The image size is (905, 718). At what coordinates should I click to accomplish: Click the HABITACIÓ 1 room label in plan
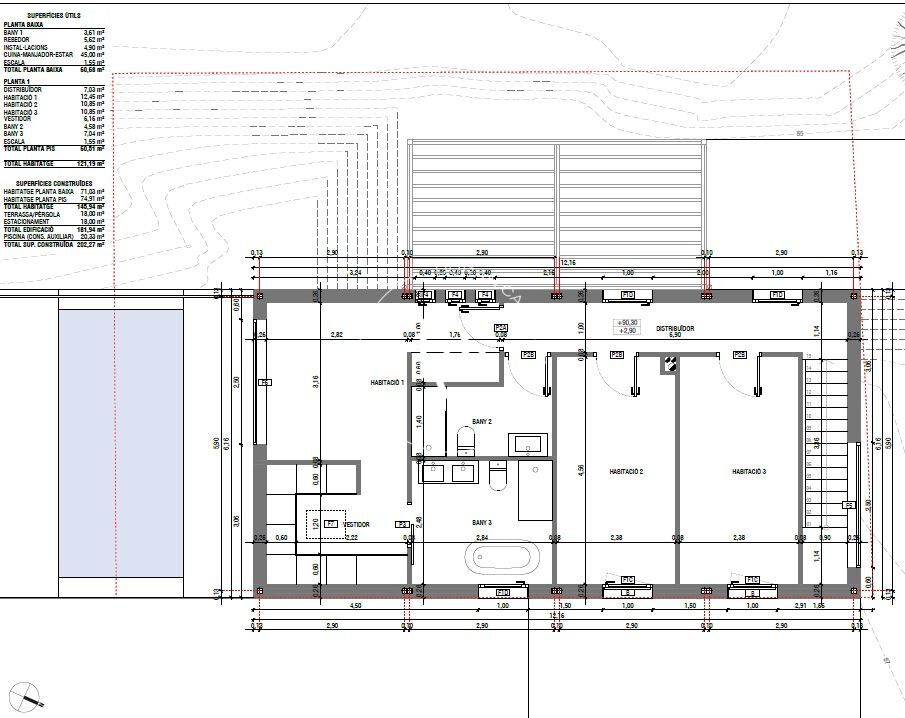[x=387, y=383]
